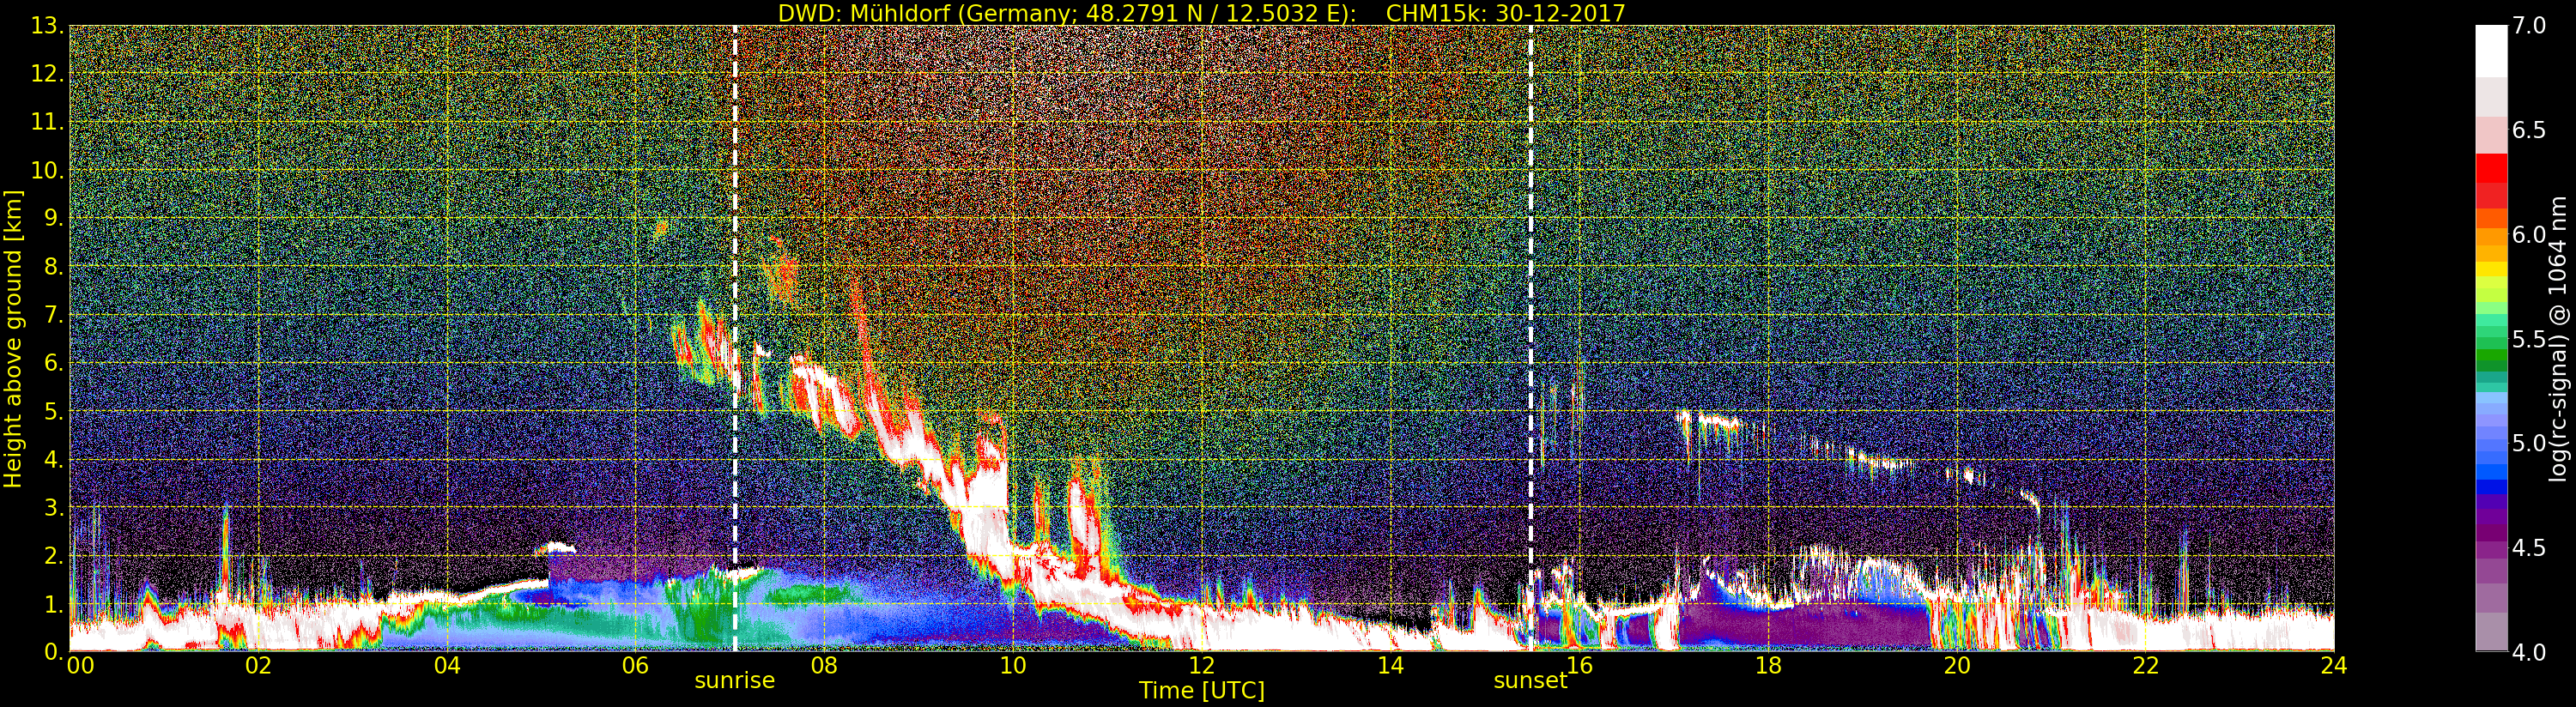This screenshot has height=707, width=2576.
Task: Click the white dashed sunrise marker line
Action: click(x=735, y=338)
